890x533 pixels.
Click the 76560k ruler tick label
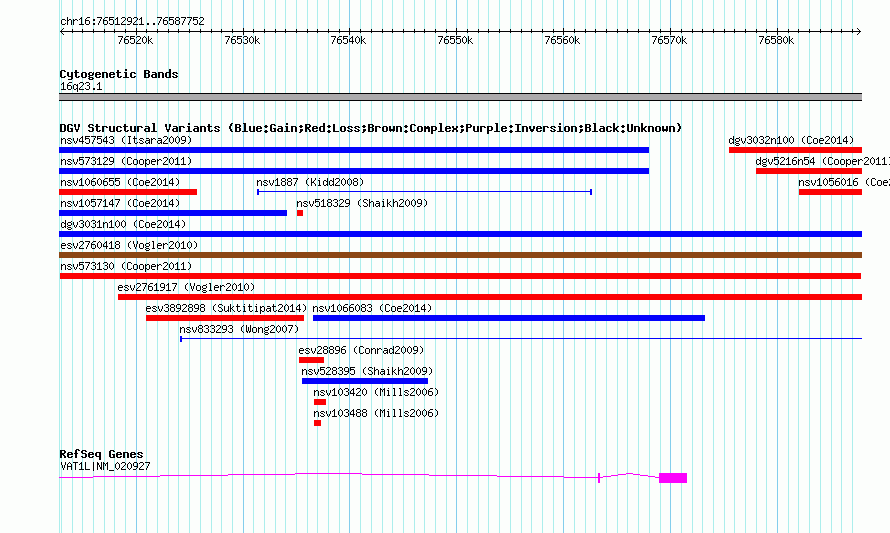tap(562, 40)
